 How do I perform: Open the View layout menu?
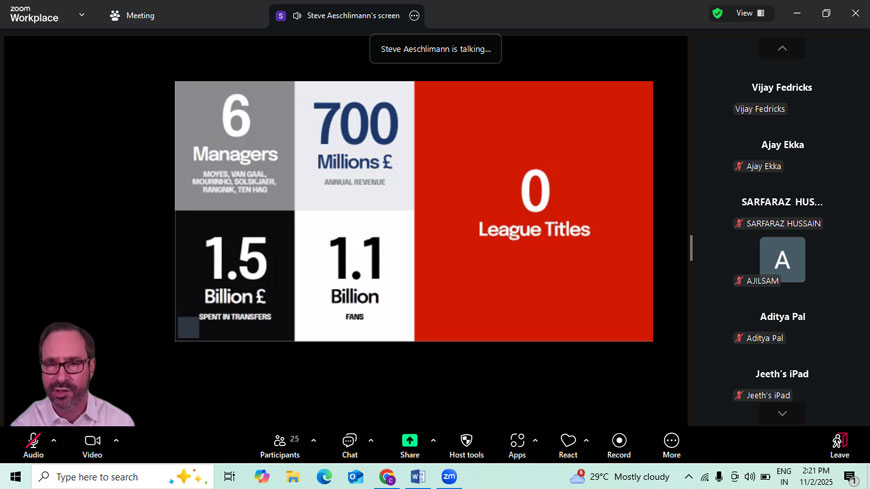750,14
